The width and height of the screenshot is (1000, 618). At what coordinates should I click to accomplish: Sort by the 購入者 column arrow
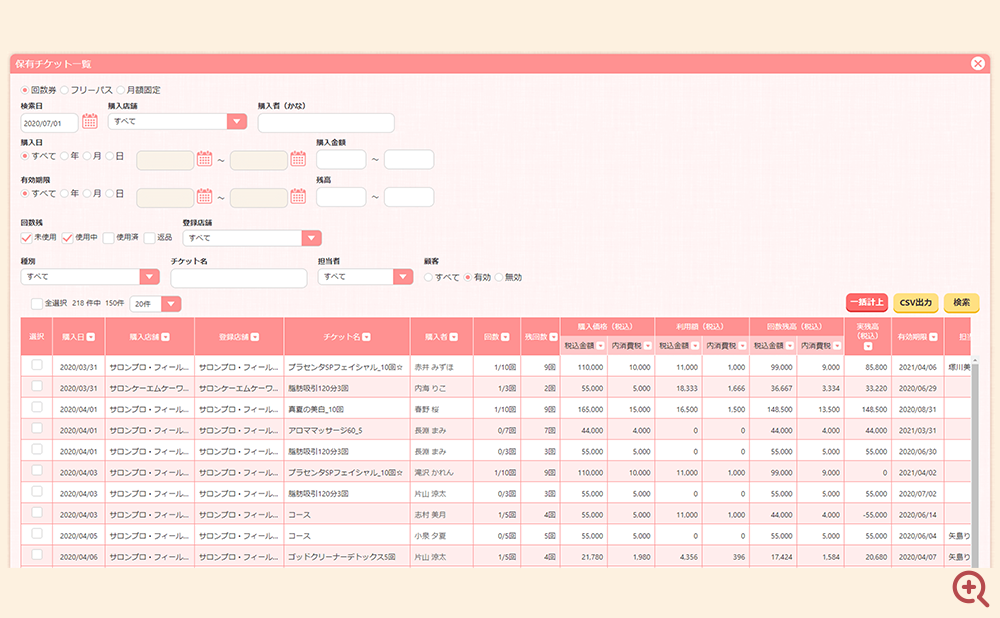454,337
